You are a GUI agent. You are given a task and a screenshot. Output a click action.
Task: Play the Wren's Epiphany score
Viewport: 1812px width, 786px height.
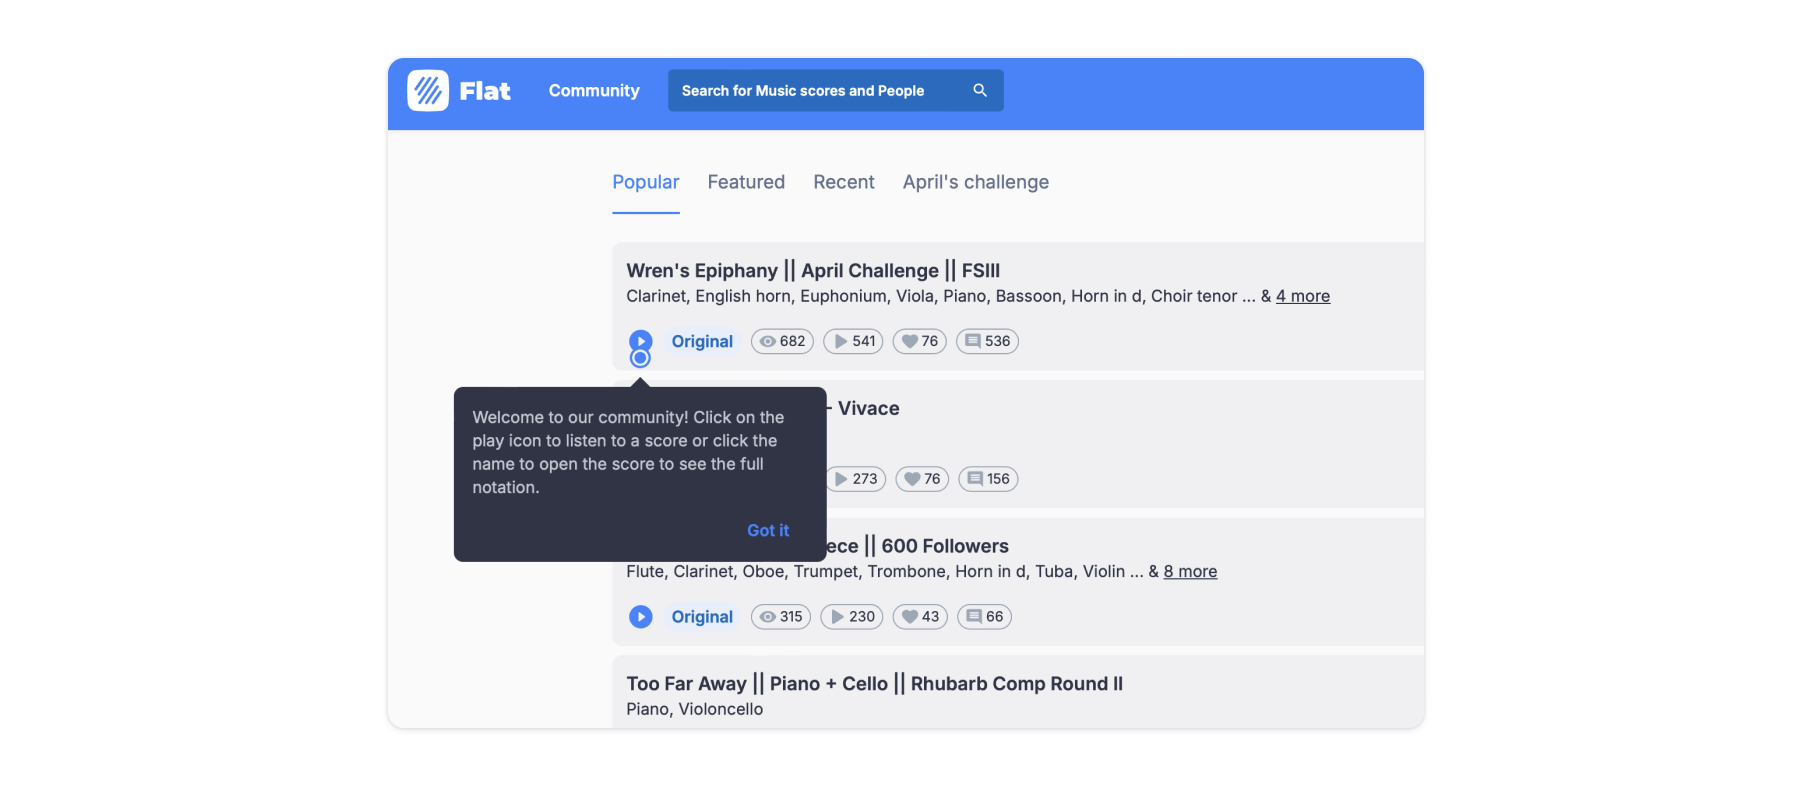click(x=641, y=341)
